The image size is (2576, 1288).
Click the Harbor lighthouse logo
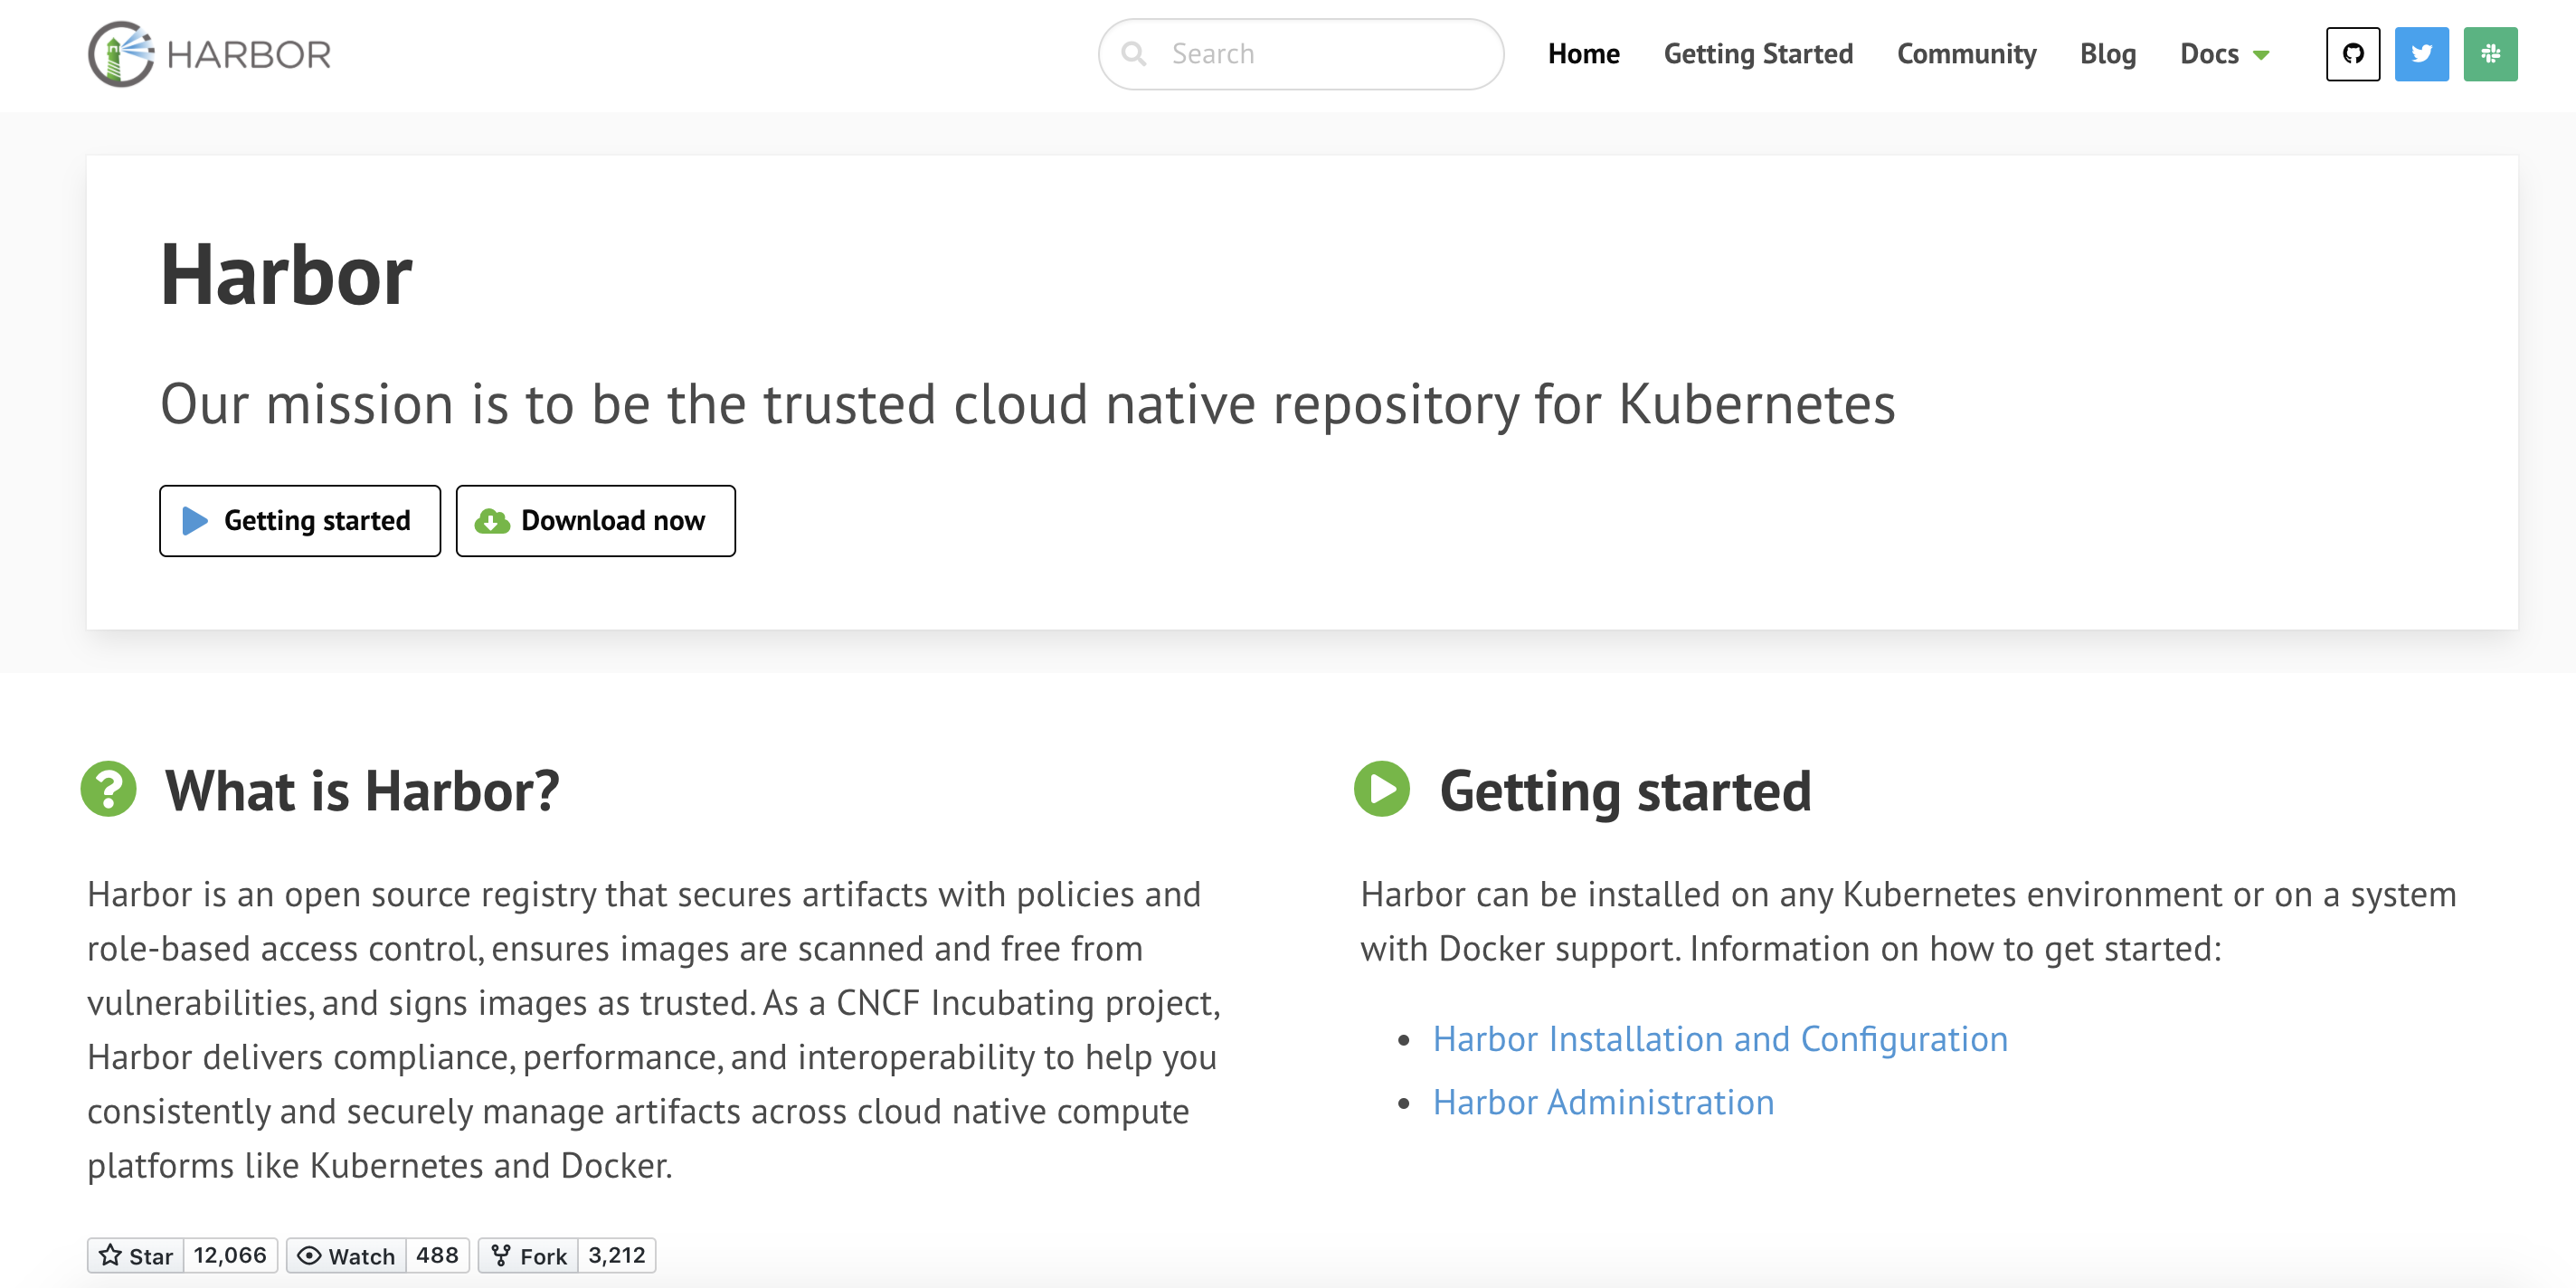tap(121, 54)
